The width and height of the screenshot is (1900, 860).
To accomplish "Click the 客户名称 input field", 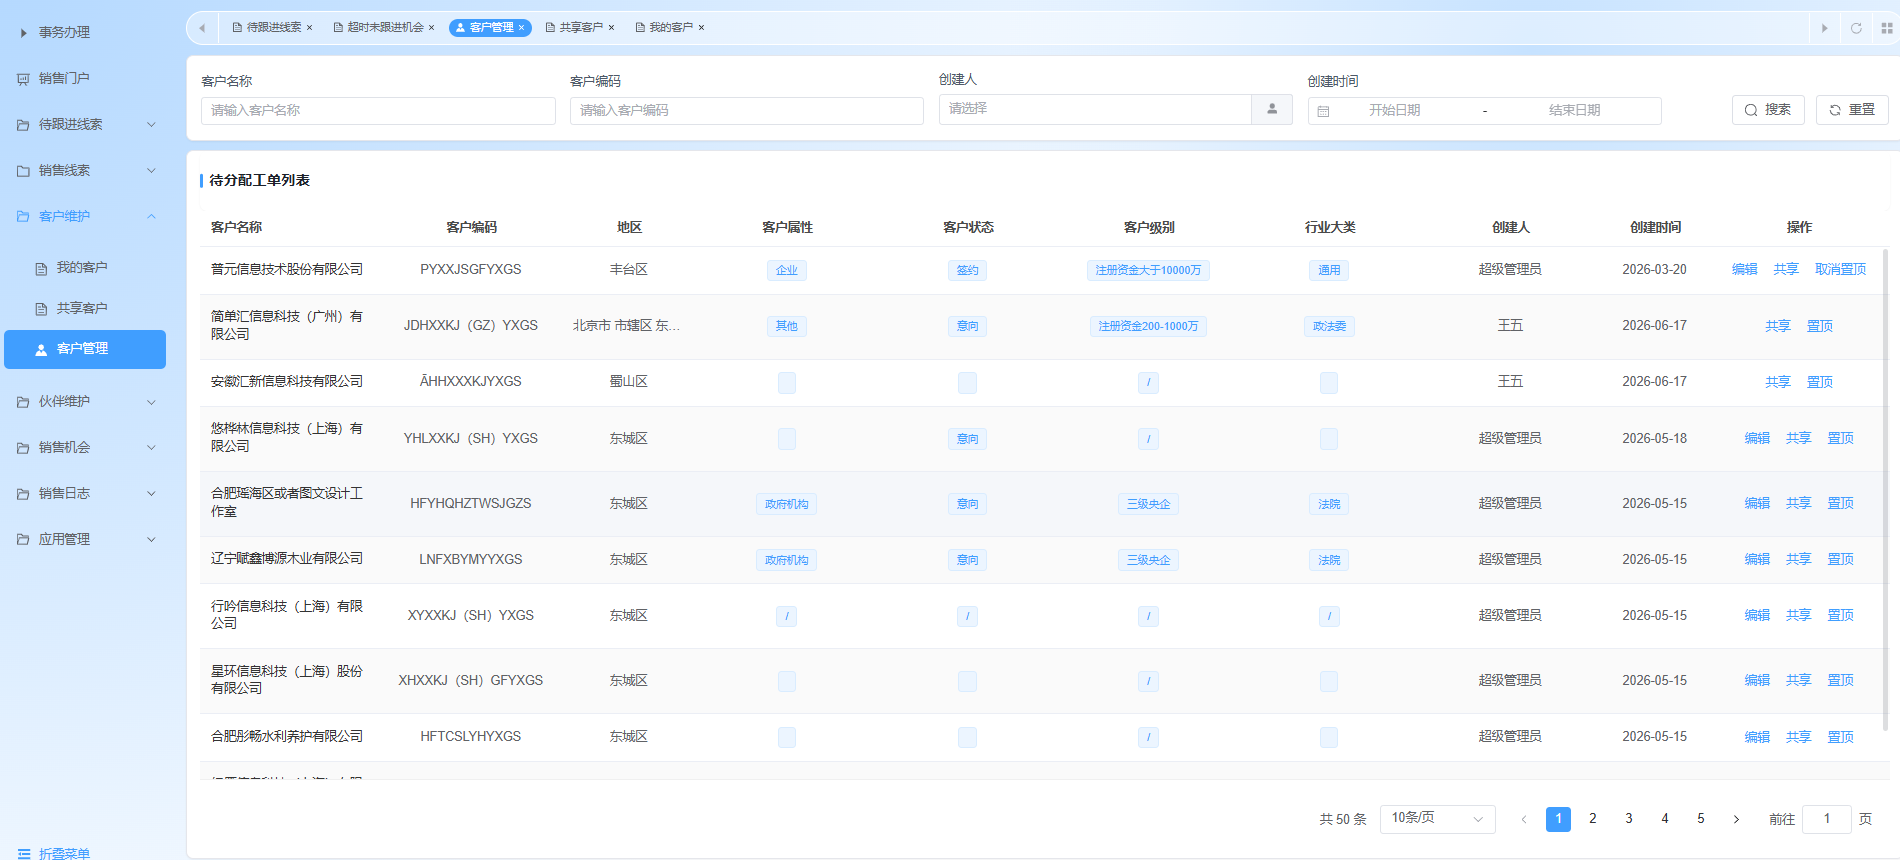I will point(378,111).
